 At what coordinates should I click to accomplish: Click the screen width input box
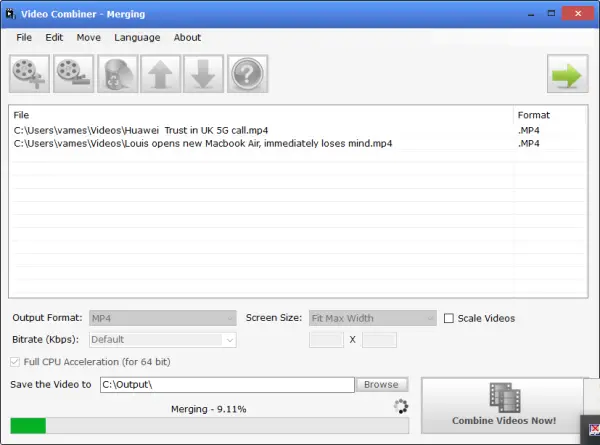(326, 340)
